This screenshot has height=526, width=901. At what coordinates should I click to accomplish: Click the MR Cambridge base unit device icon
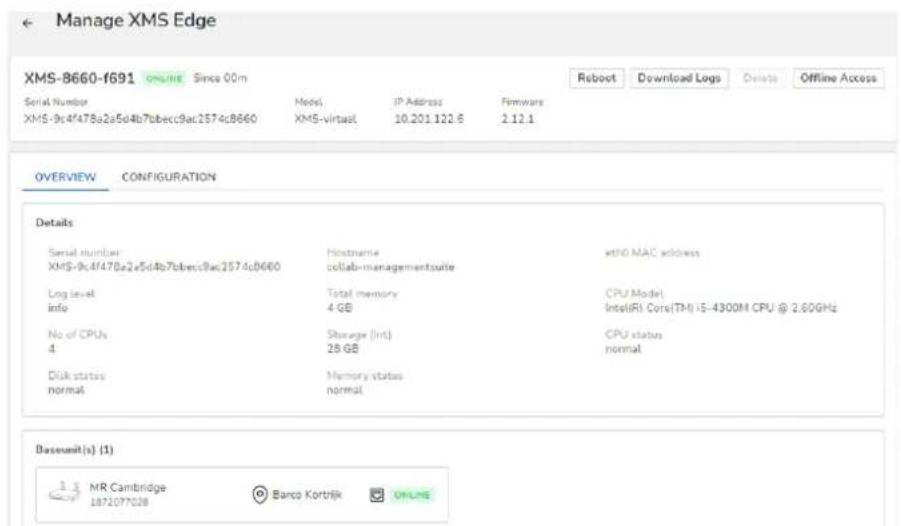(64, 492)
